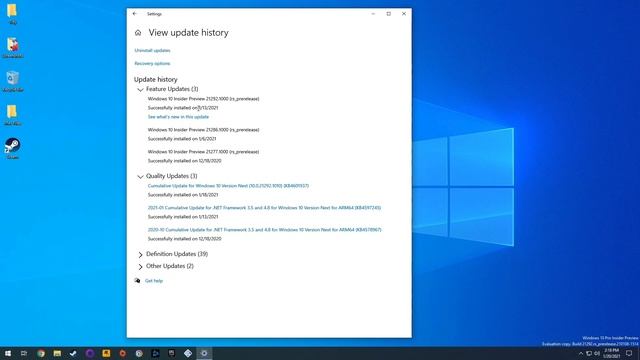
Task: Go back using the Settings back arrow
Action: point(135,14)
